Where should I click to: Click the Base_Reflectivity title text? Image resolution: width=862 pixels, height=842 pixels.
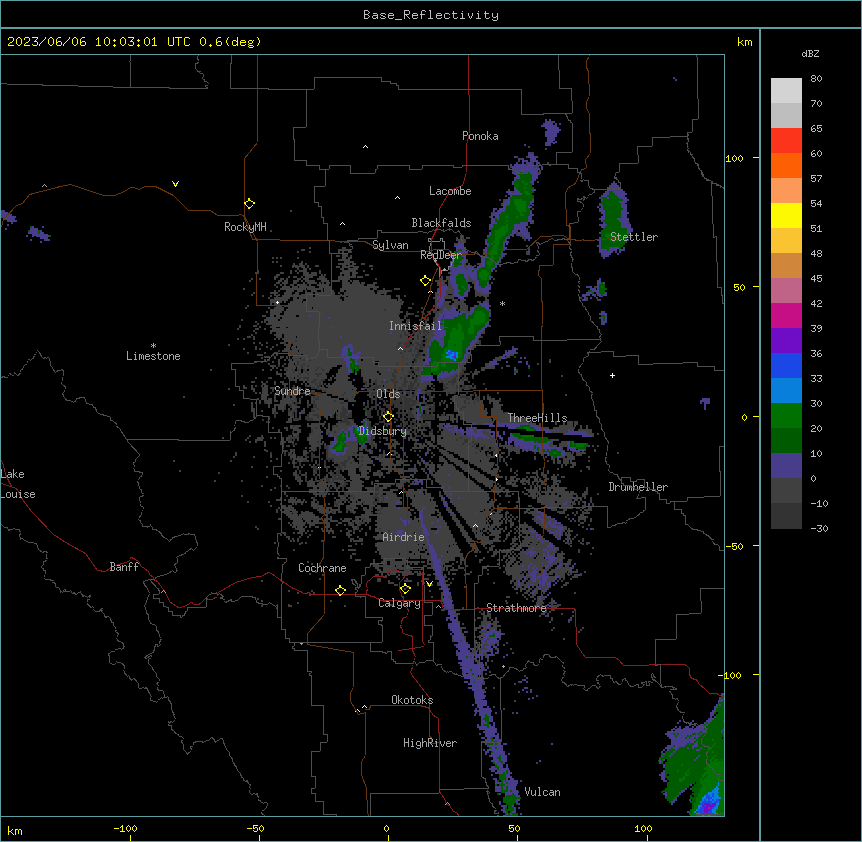(x=431, y=15)
